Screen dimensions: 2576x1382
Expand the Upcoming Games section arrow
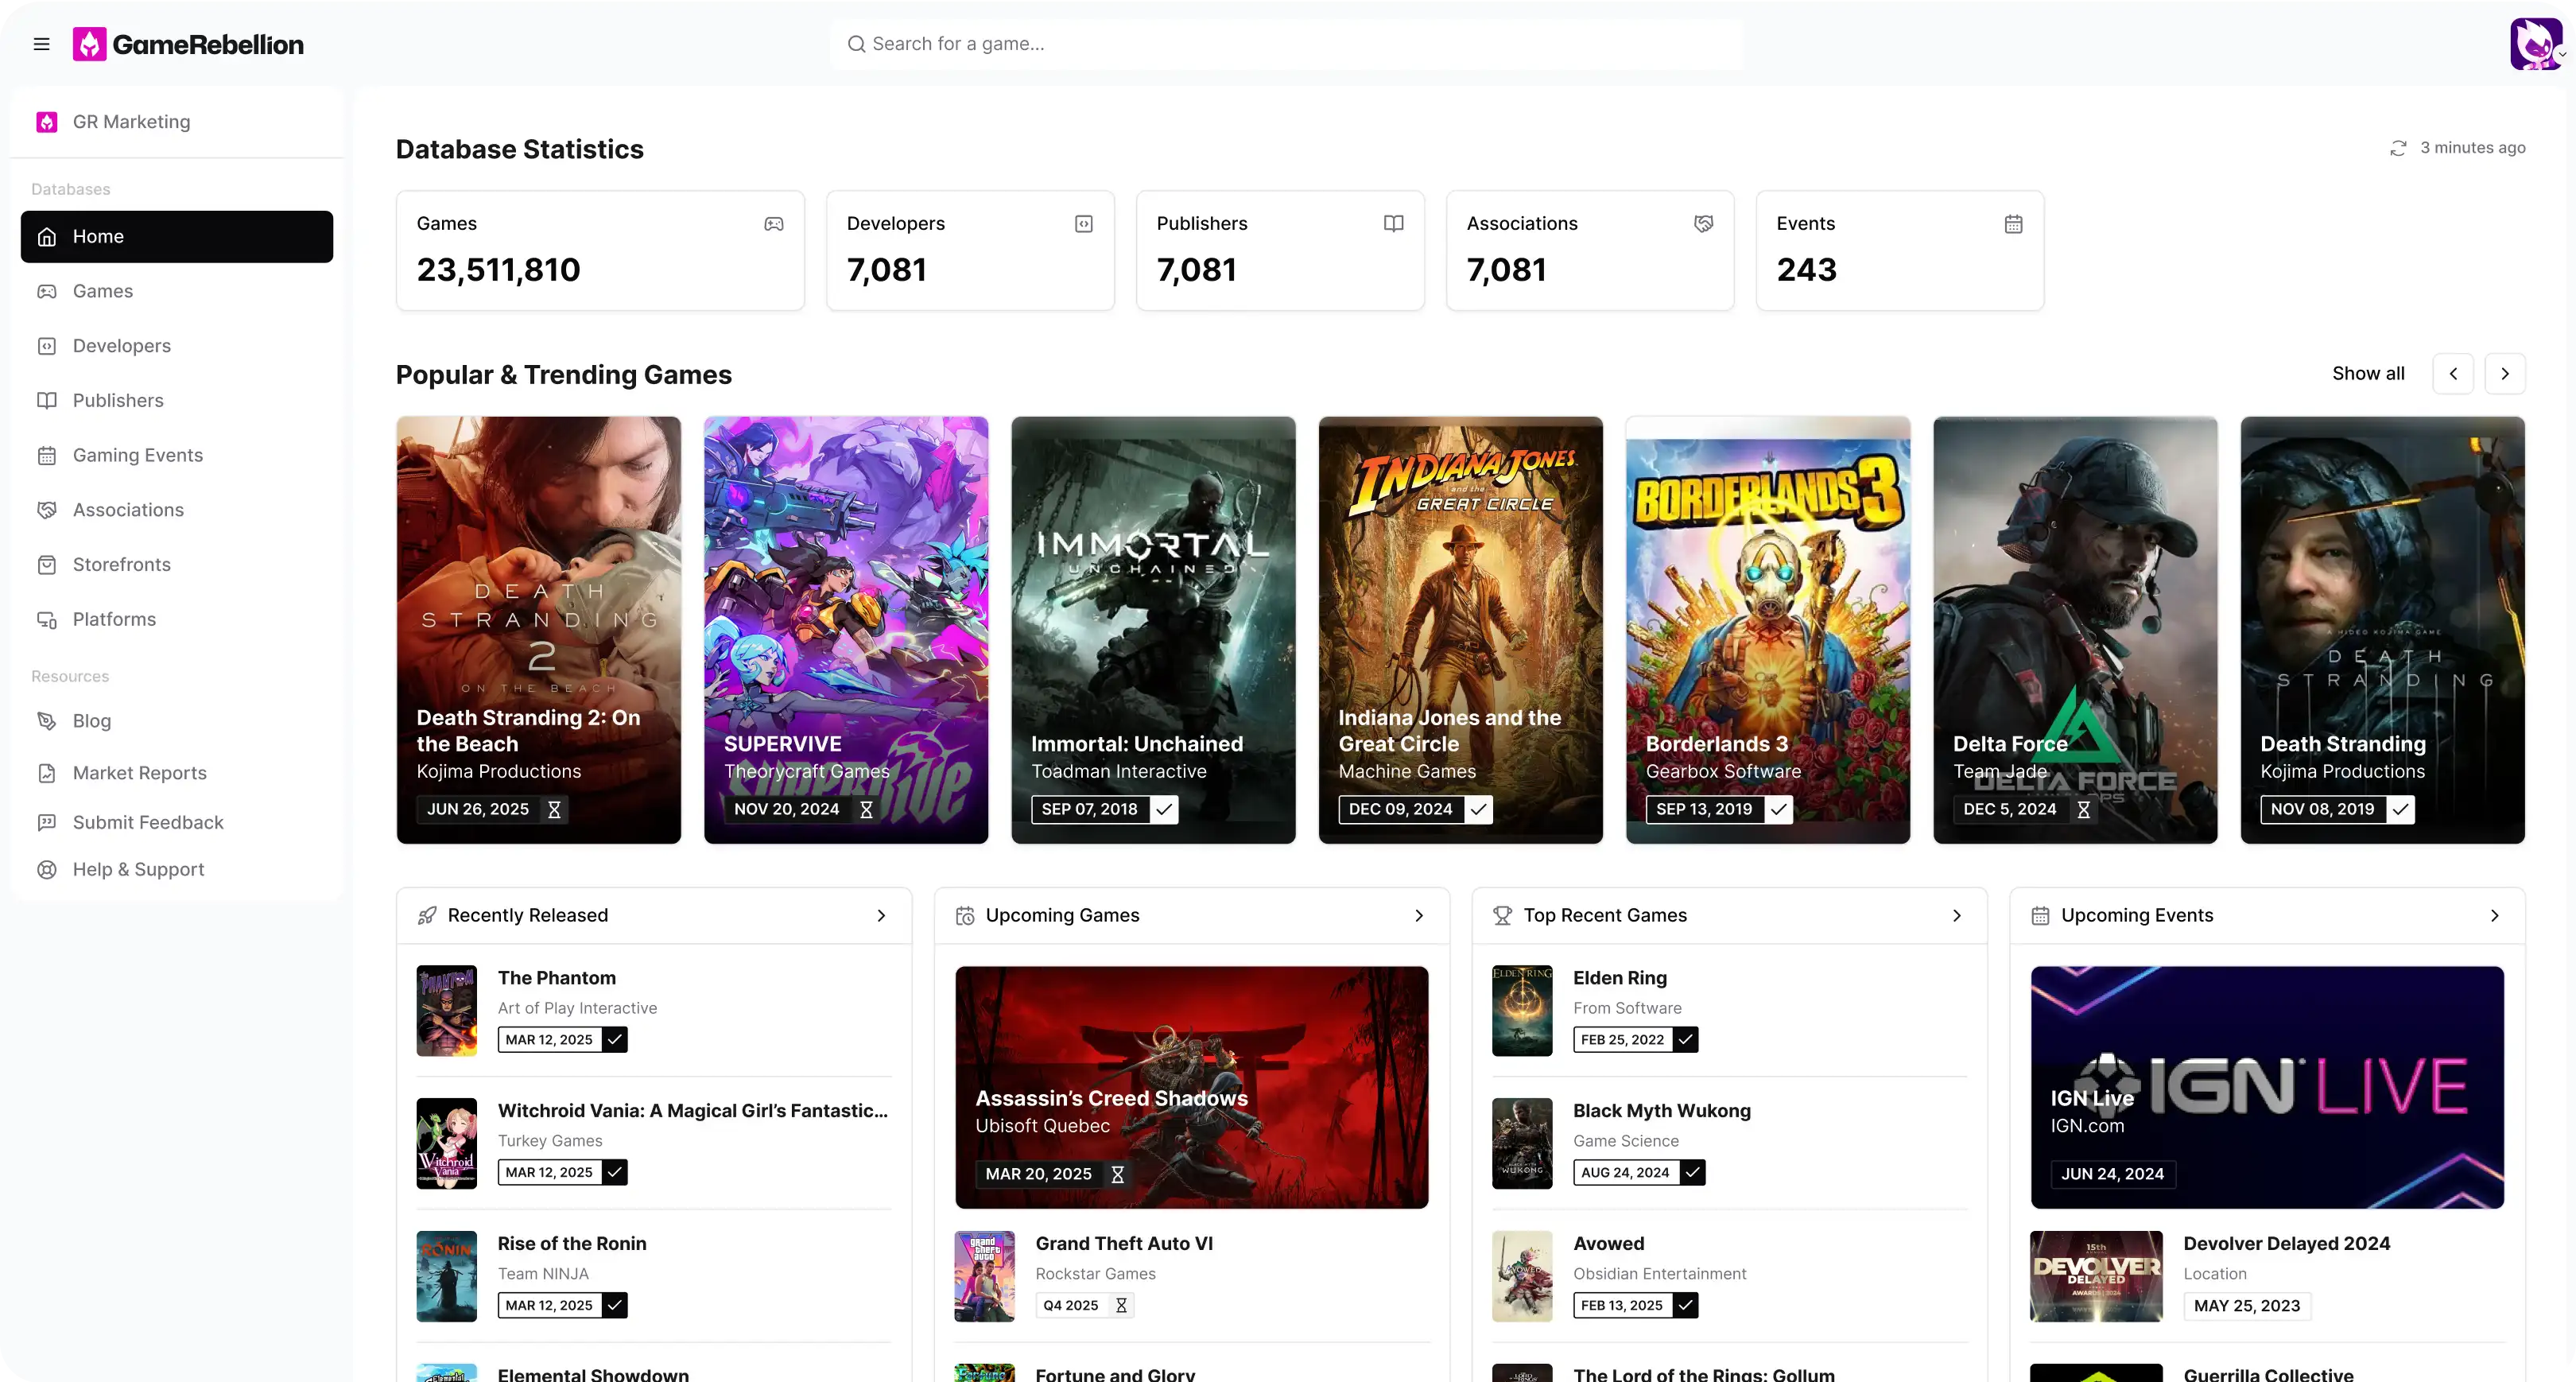click(x=1419, y=916)
